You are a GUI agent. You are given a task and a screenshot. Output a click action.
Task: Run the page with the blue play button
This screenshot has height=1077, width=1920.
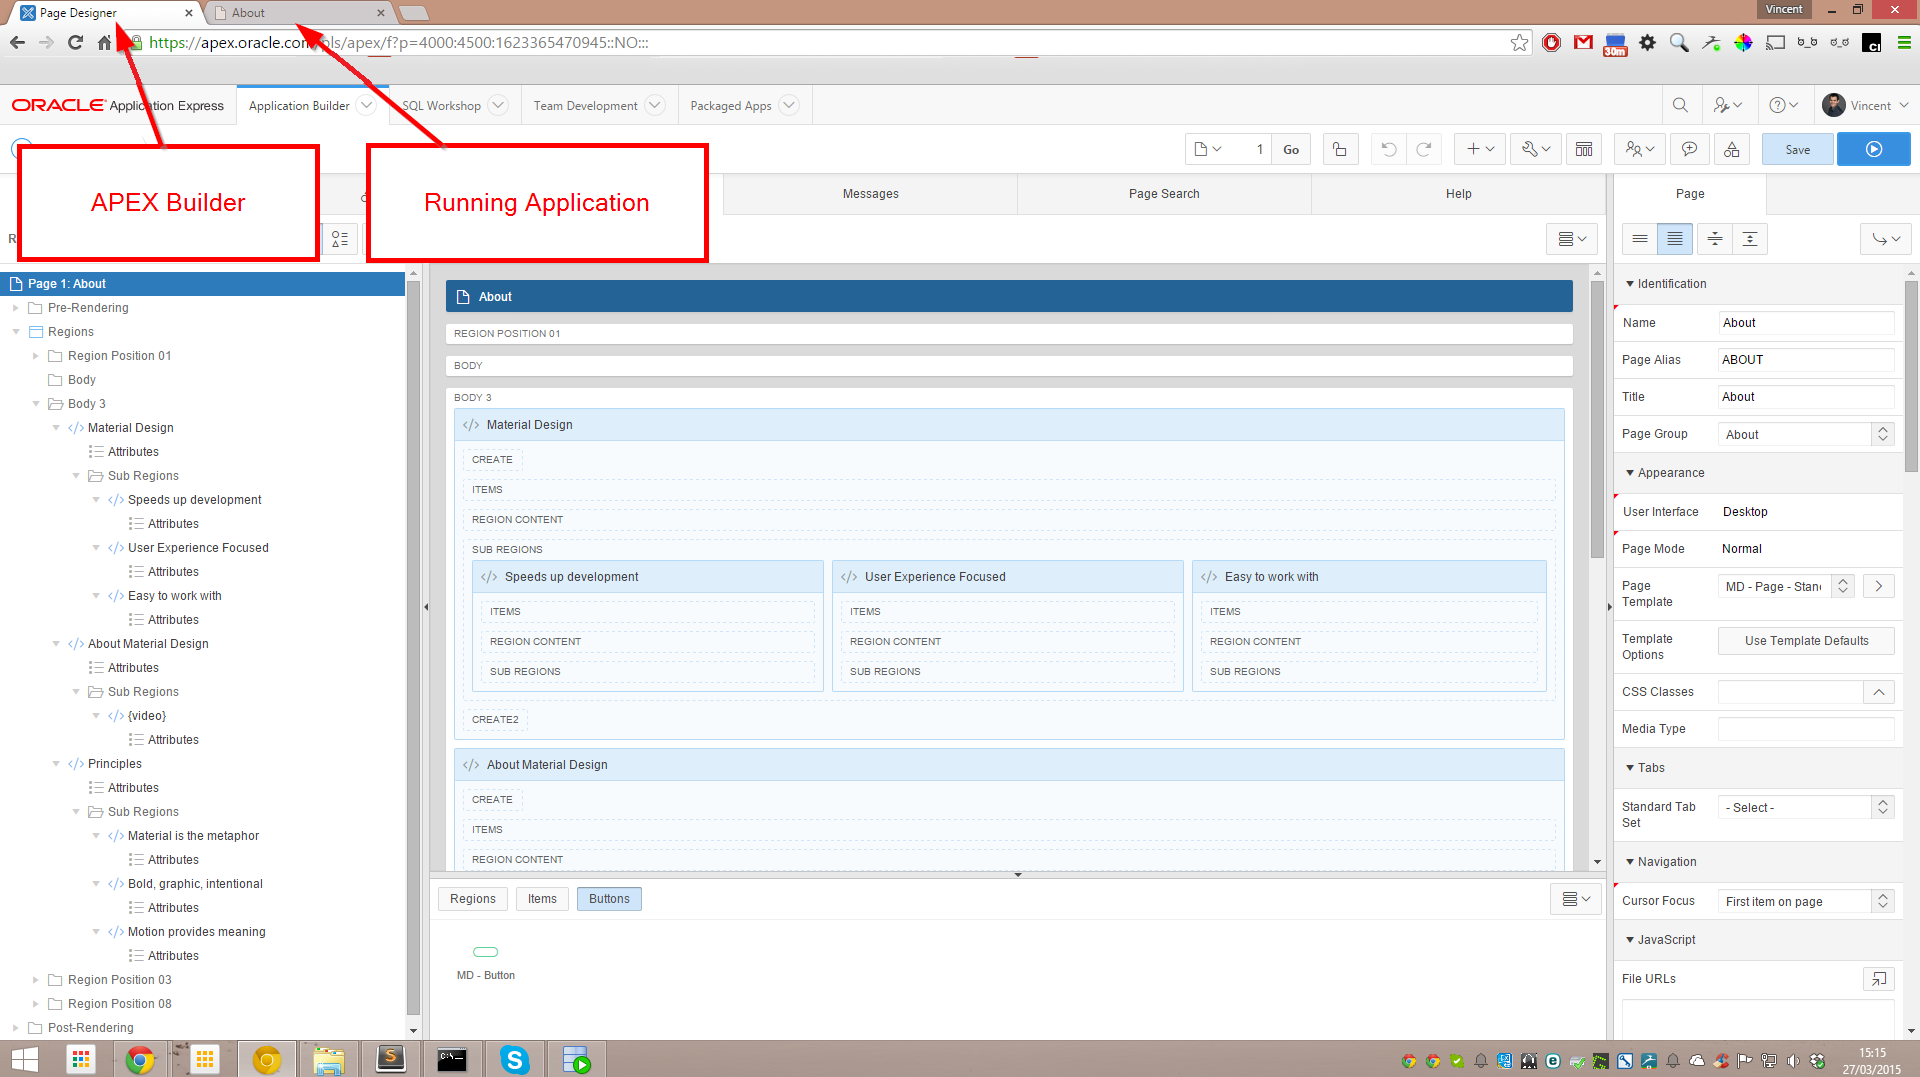pos(1873,149)
